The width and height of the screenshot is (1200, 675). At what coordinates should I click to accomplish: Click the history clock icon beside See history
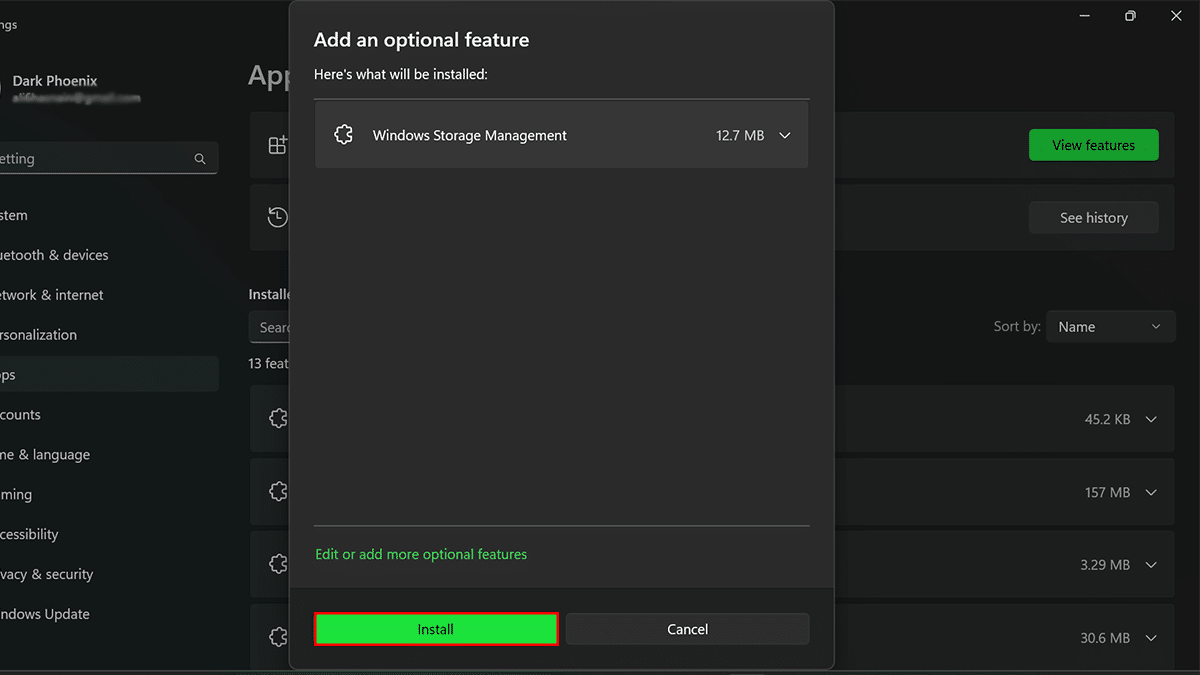coord(277,217)
